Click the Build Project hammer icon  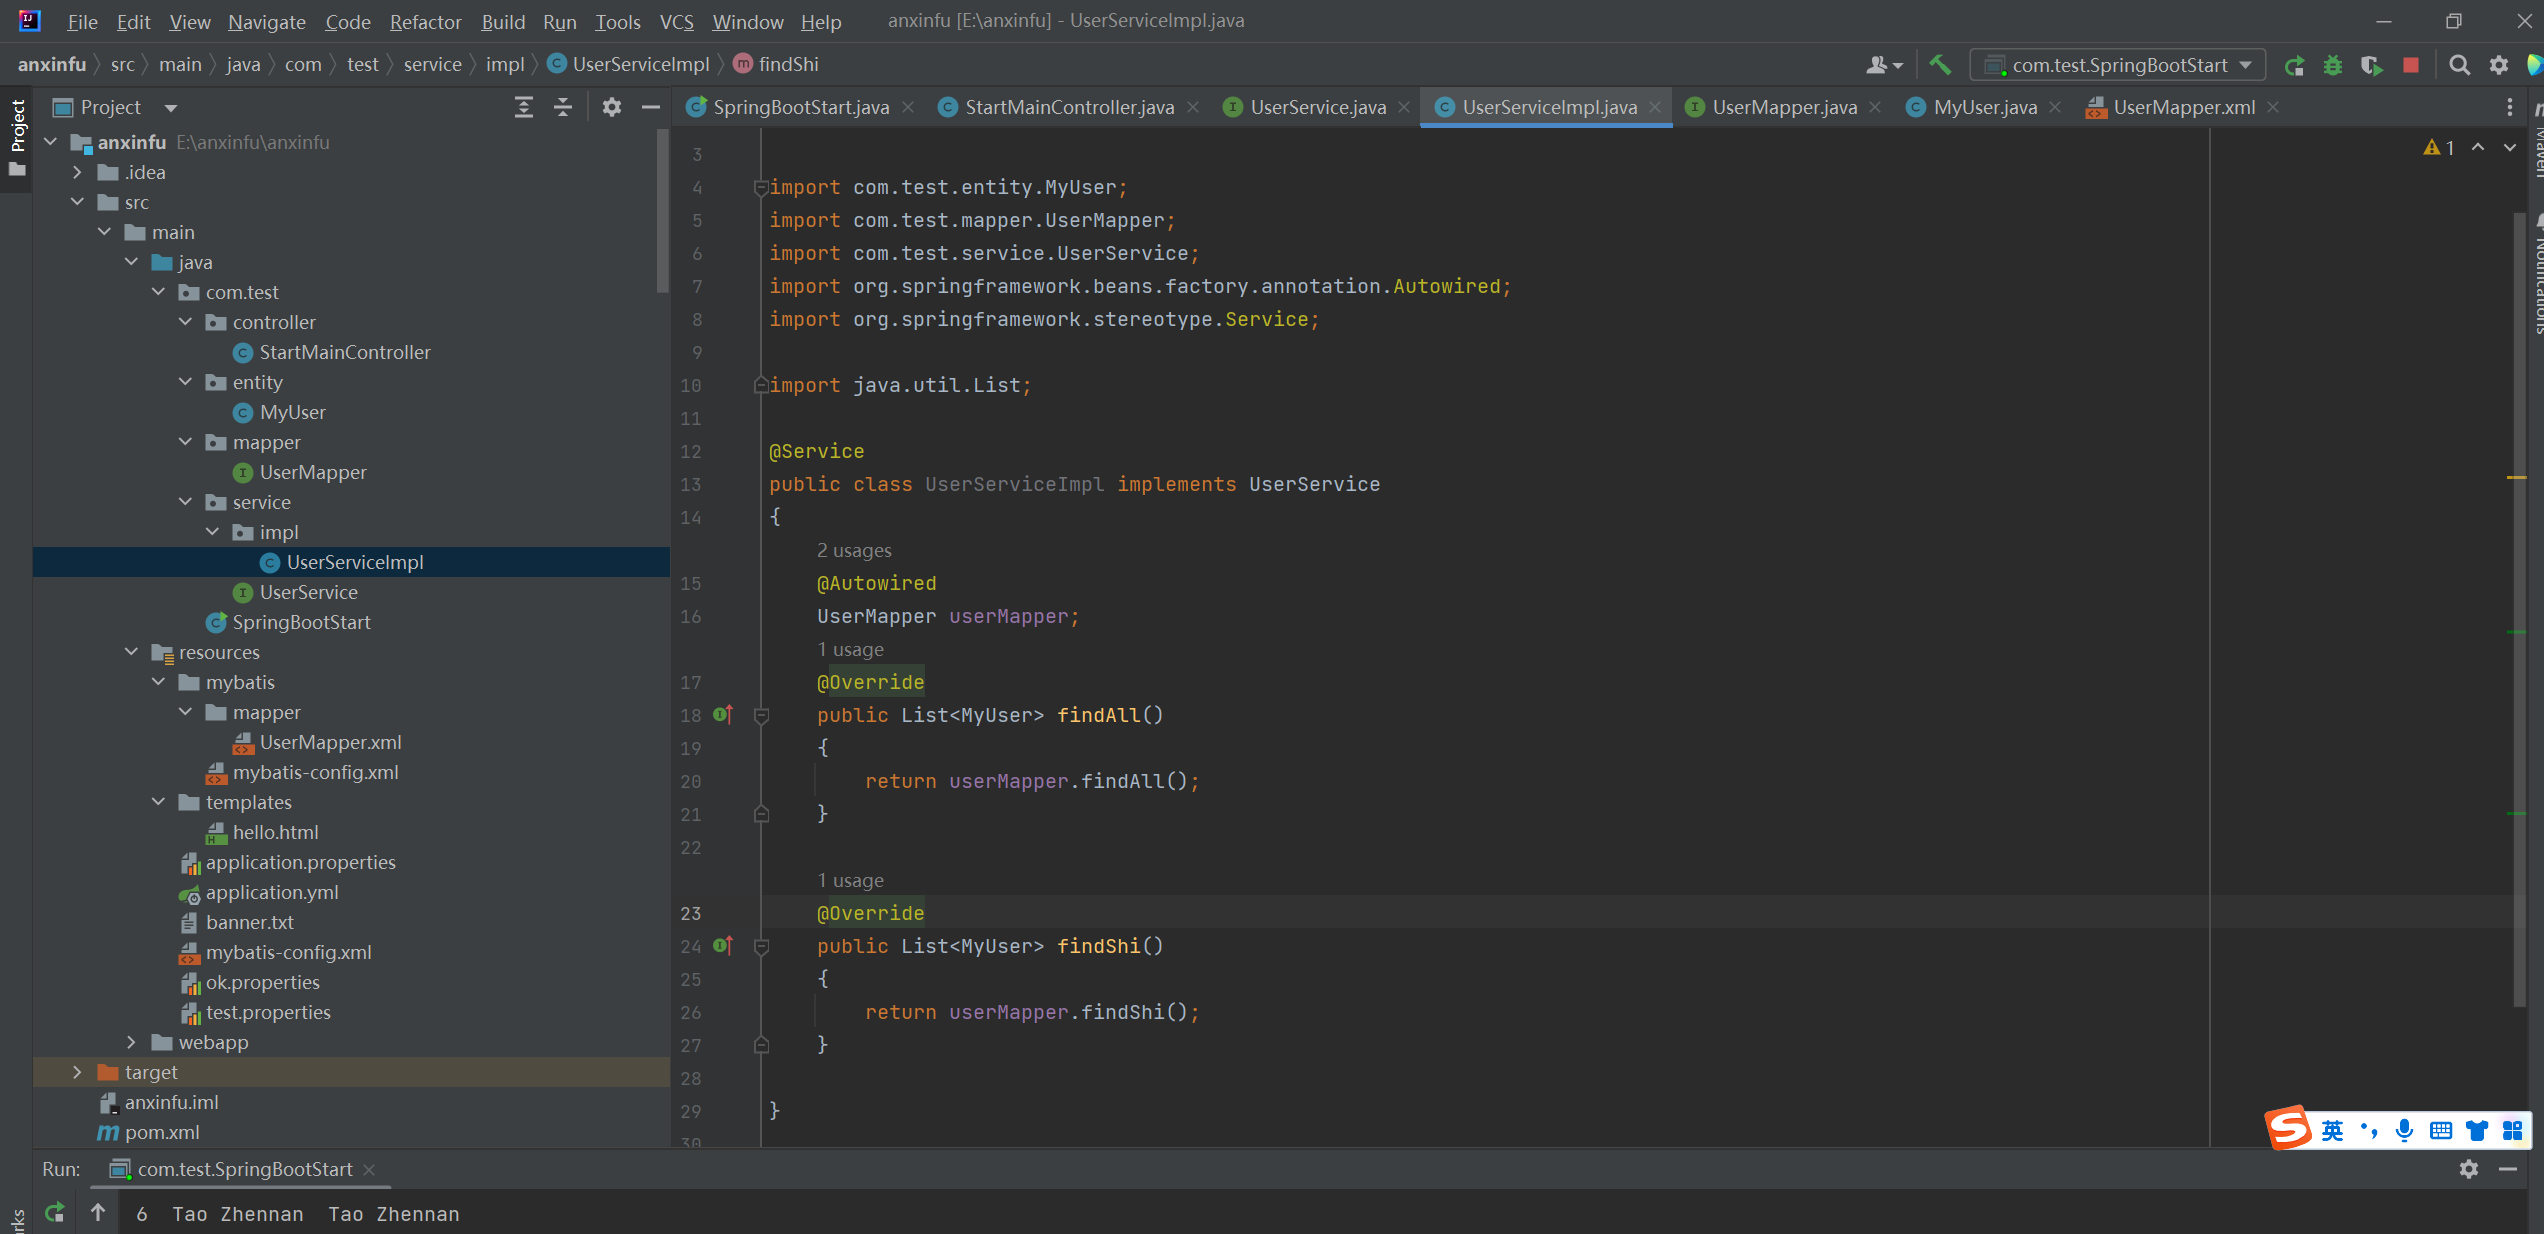1940,65
